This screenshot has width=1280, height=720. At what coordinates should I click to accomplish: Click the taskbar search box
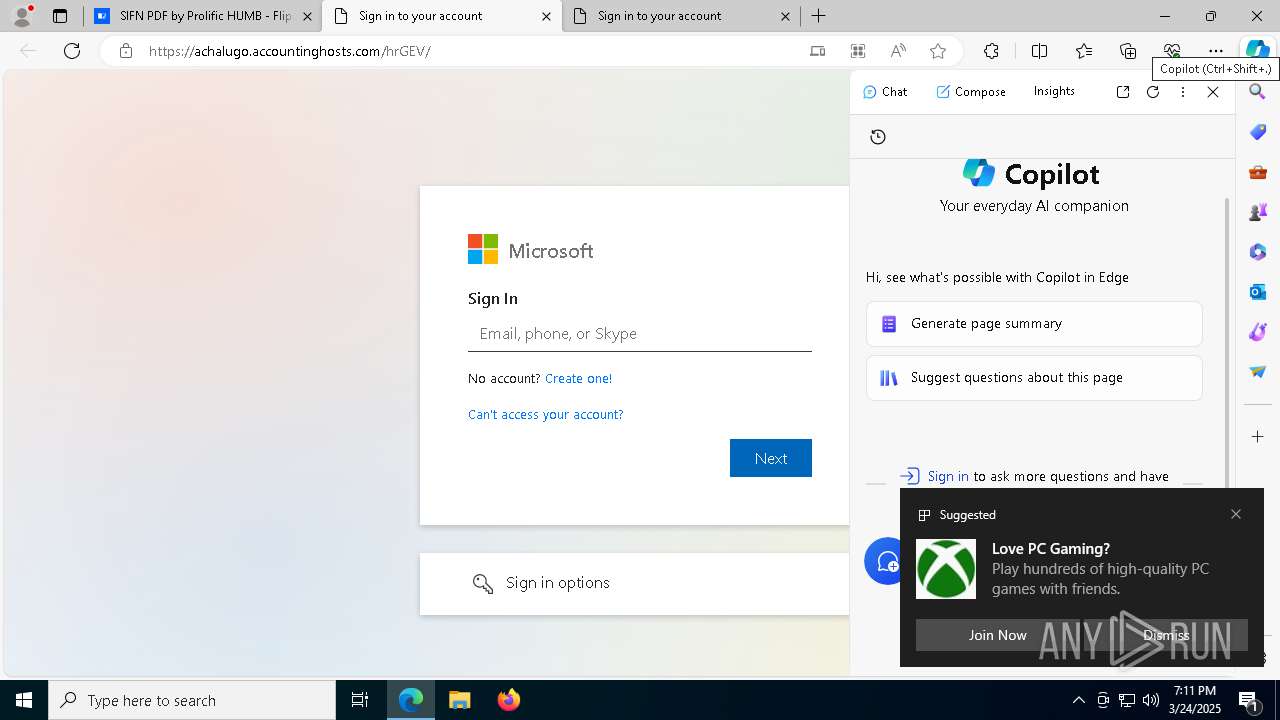pyautogui.click(x=192, y=700)
